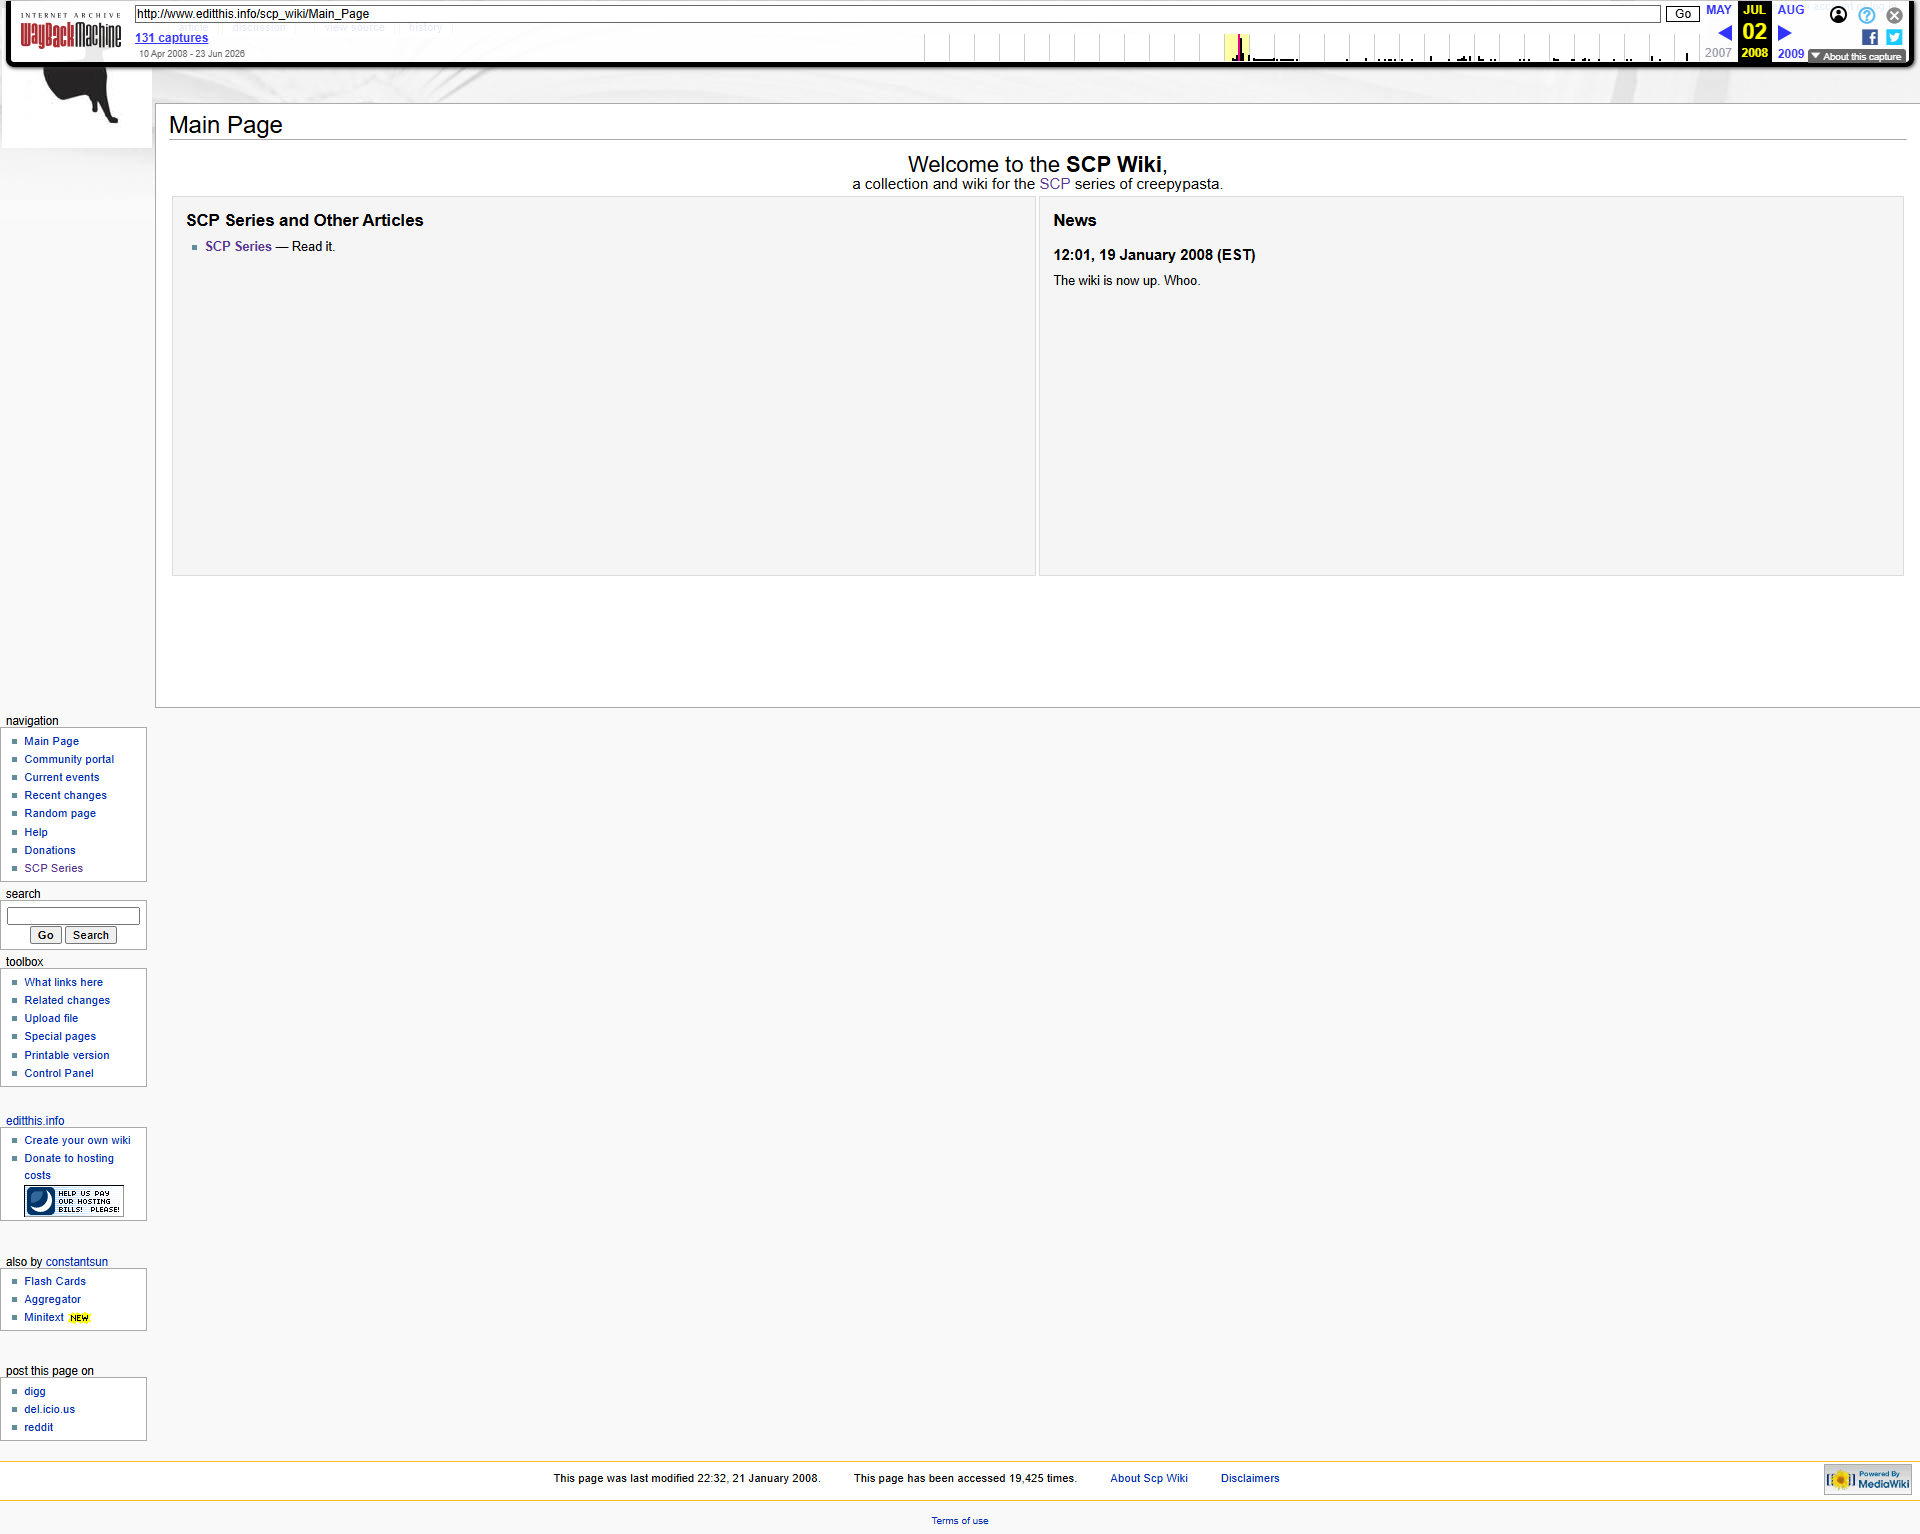Open Random page in navigation
1920x1534 pixels.
(x=60, y=814)
